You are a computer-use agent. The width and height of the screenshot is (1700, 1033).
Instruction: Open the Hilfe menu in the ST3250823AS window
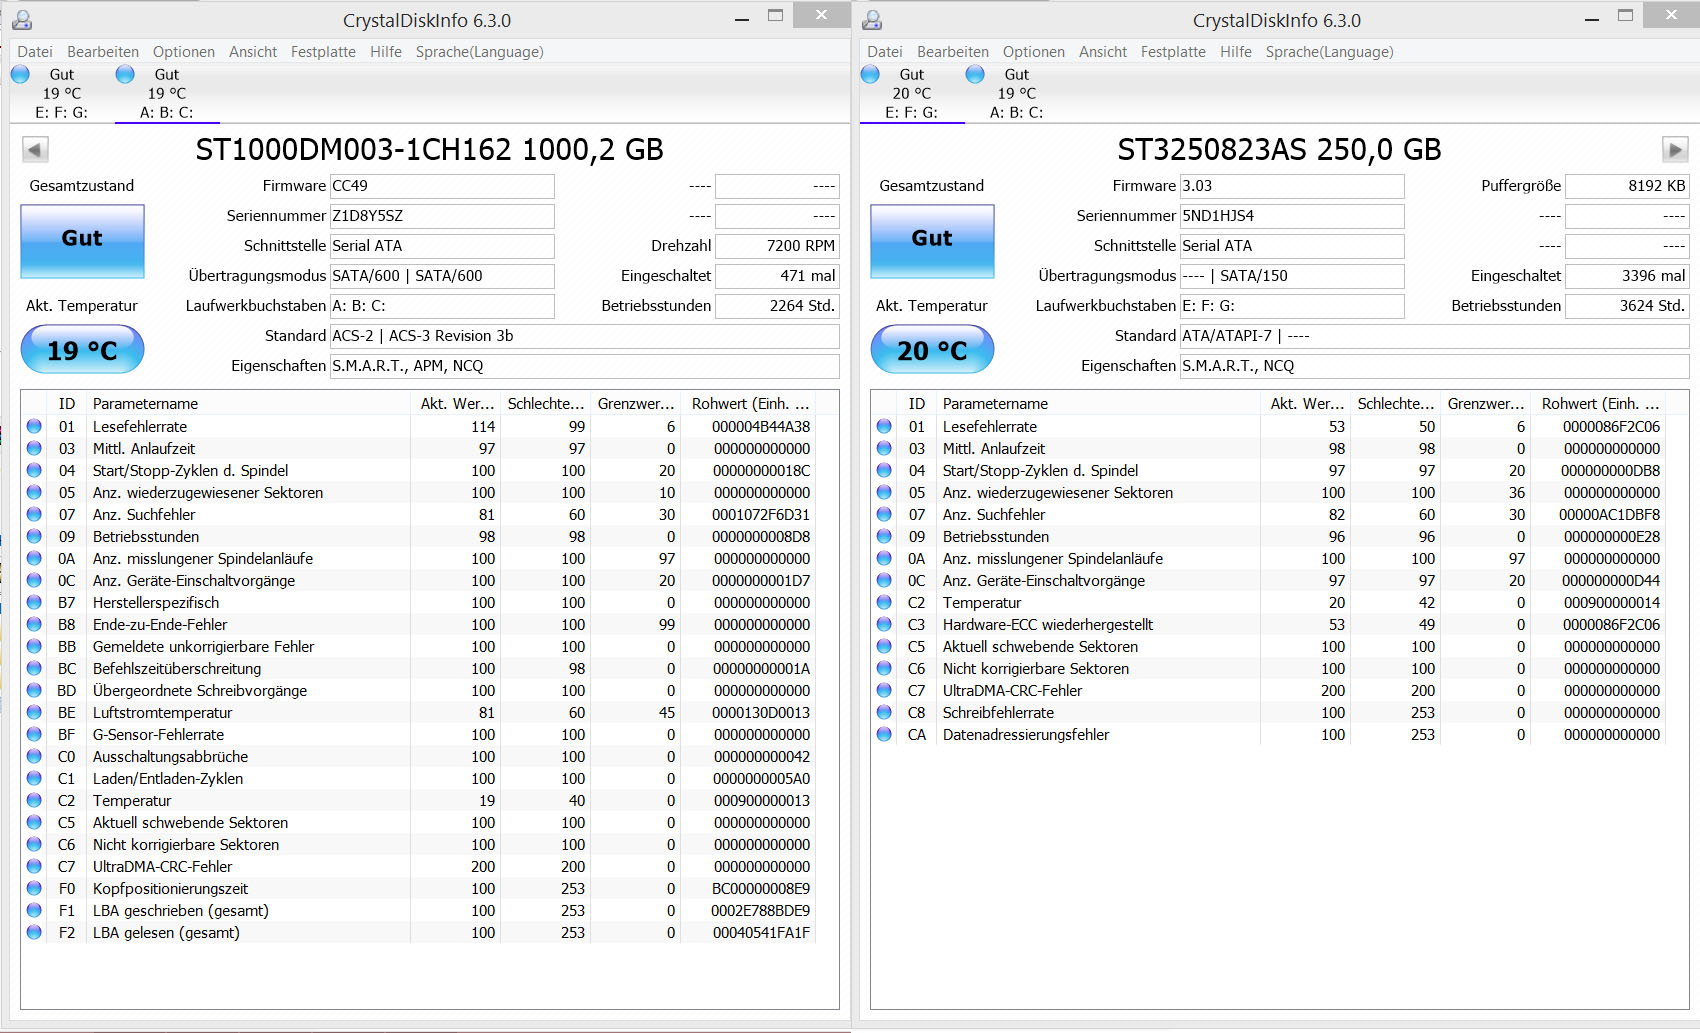pyautogui.click(x=1236, y=52)
